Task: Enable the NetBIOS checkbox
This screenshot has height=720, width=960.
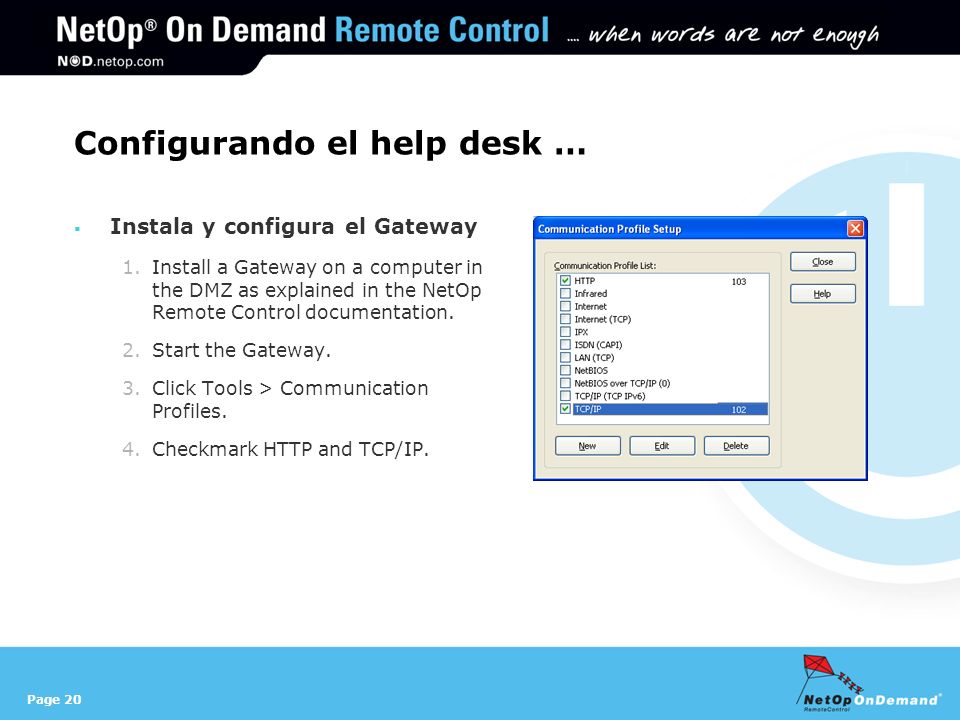Action: [x=565, y=370]
